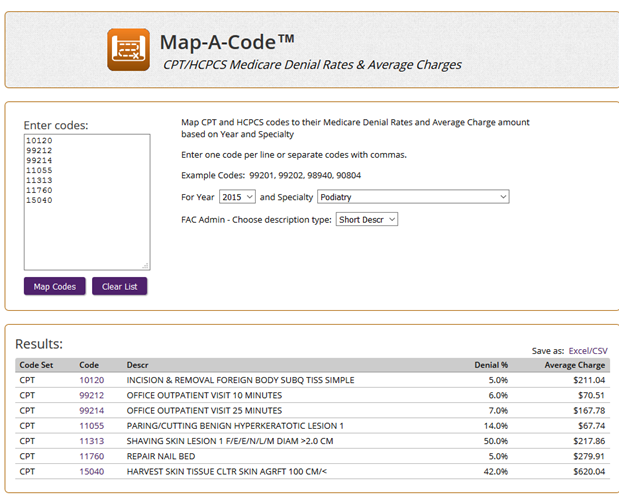Click HARVEST SKIN TISSUE description text

227,471
